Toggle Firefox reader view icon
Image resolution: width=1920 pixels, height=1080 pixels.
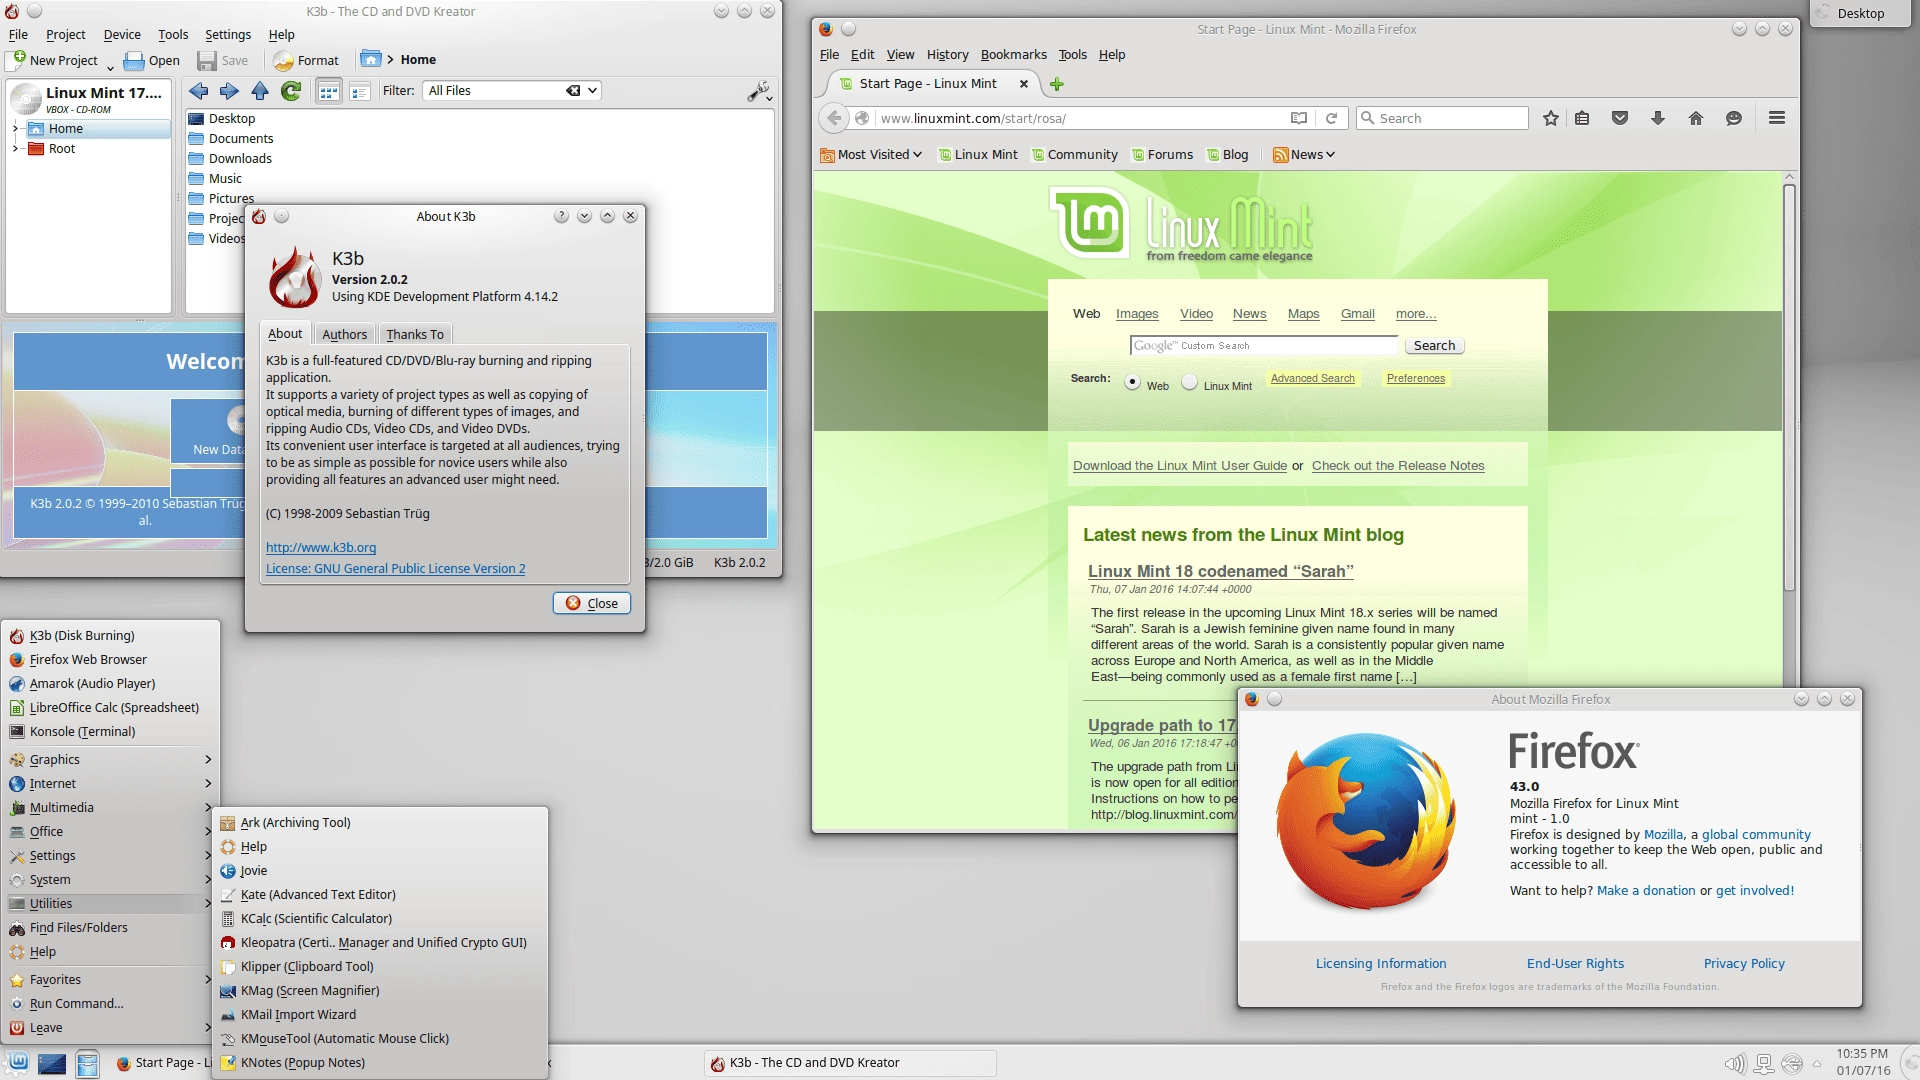coord(1299,118)
